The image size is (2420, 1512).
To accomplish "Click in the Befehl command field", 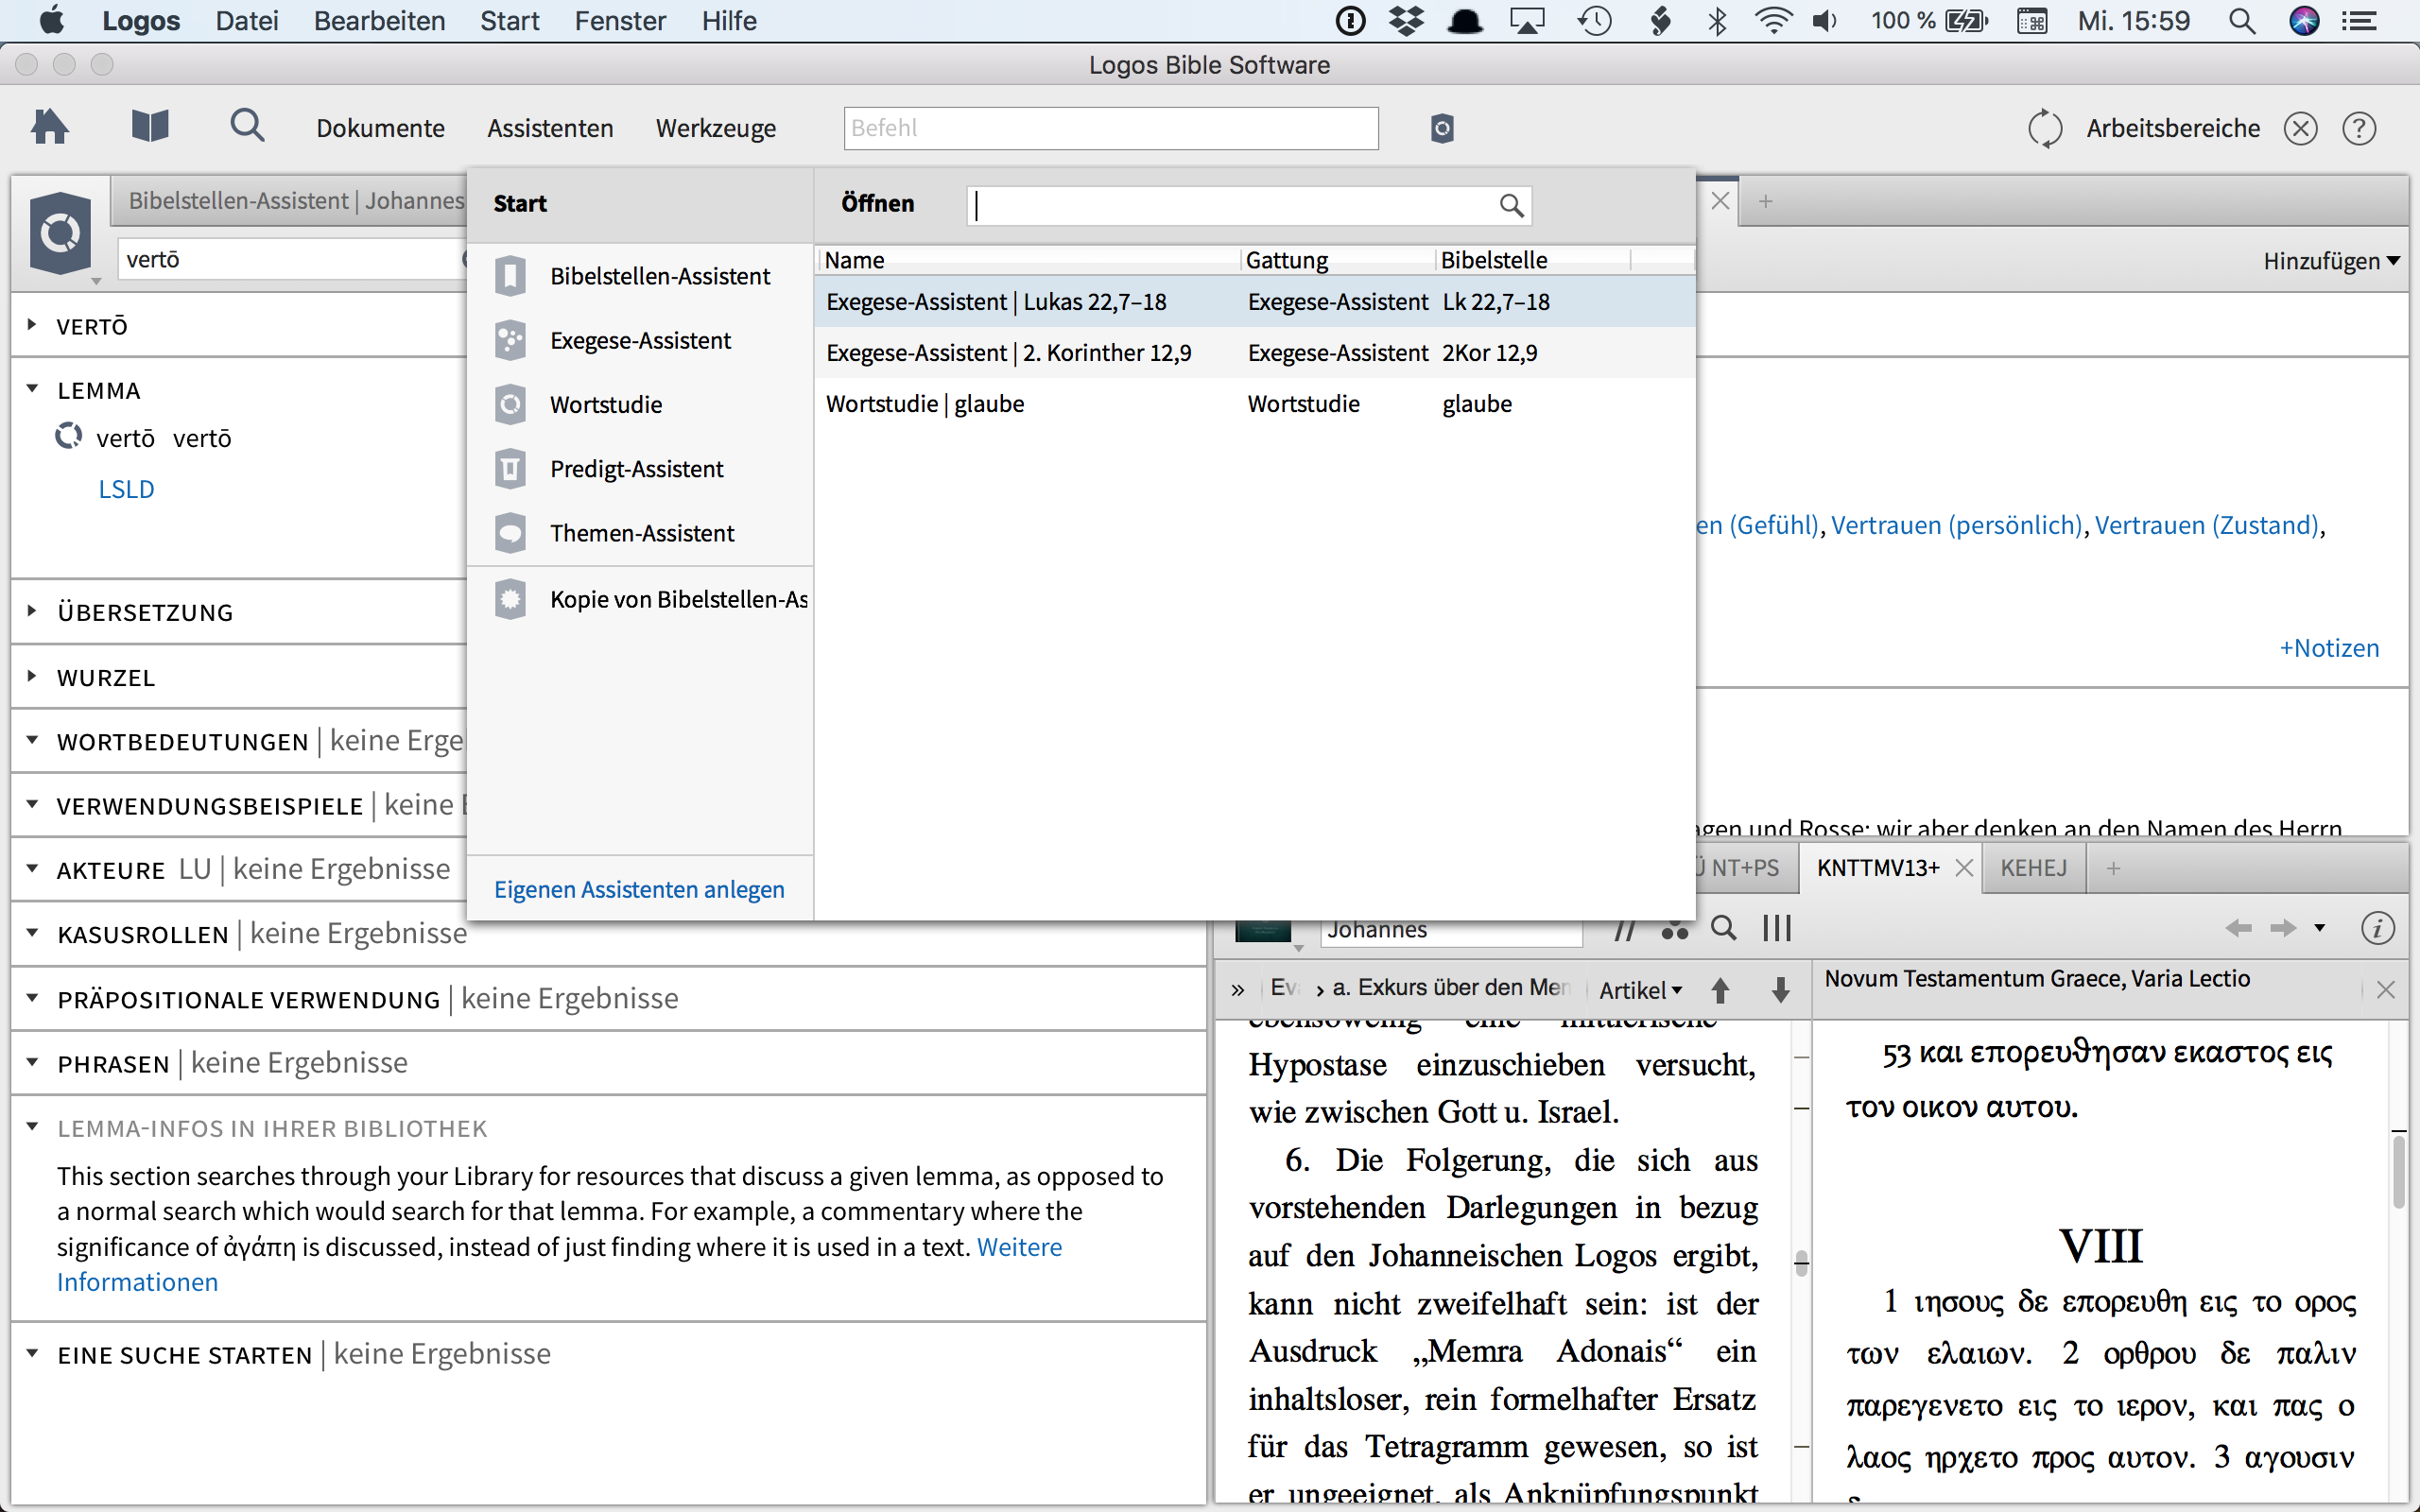I will pyautogui.click(x=1110, y=128).
